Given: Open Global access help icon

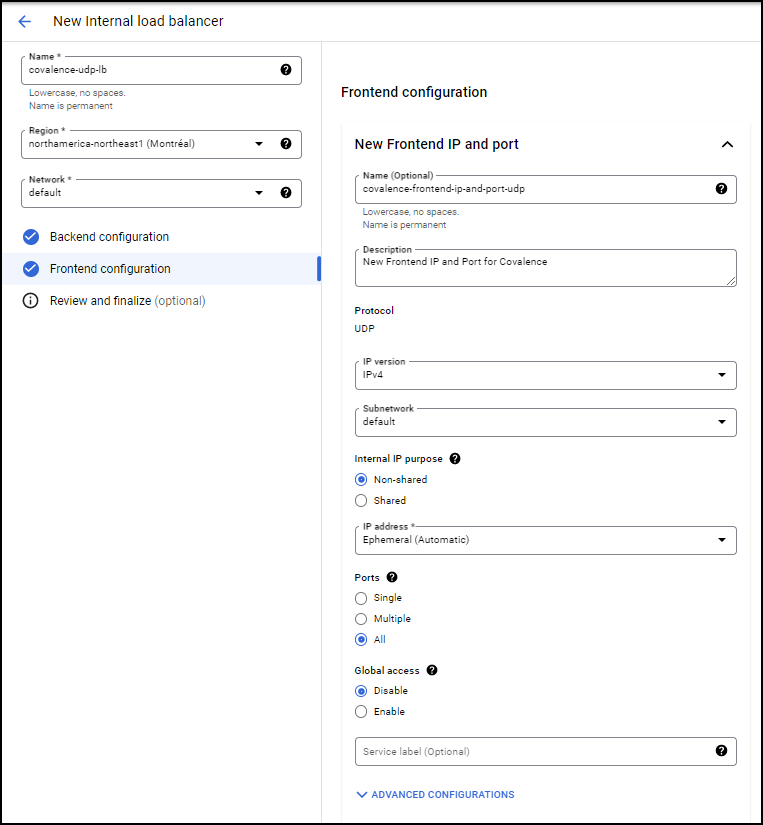Looking at the screenshot, I should tap(432, 670).
